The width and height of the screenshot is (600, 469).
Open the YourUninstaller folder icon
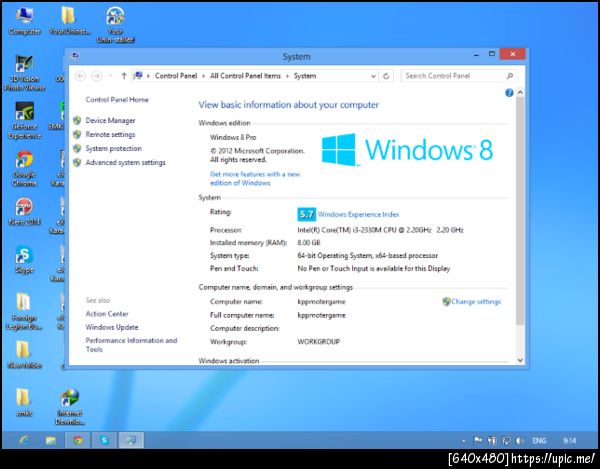(x=69, y=21)
